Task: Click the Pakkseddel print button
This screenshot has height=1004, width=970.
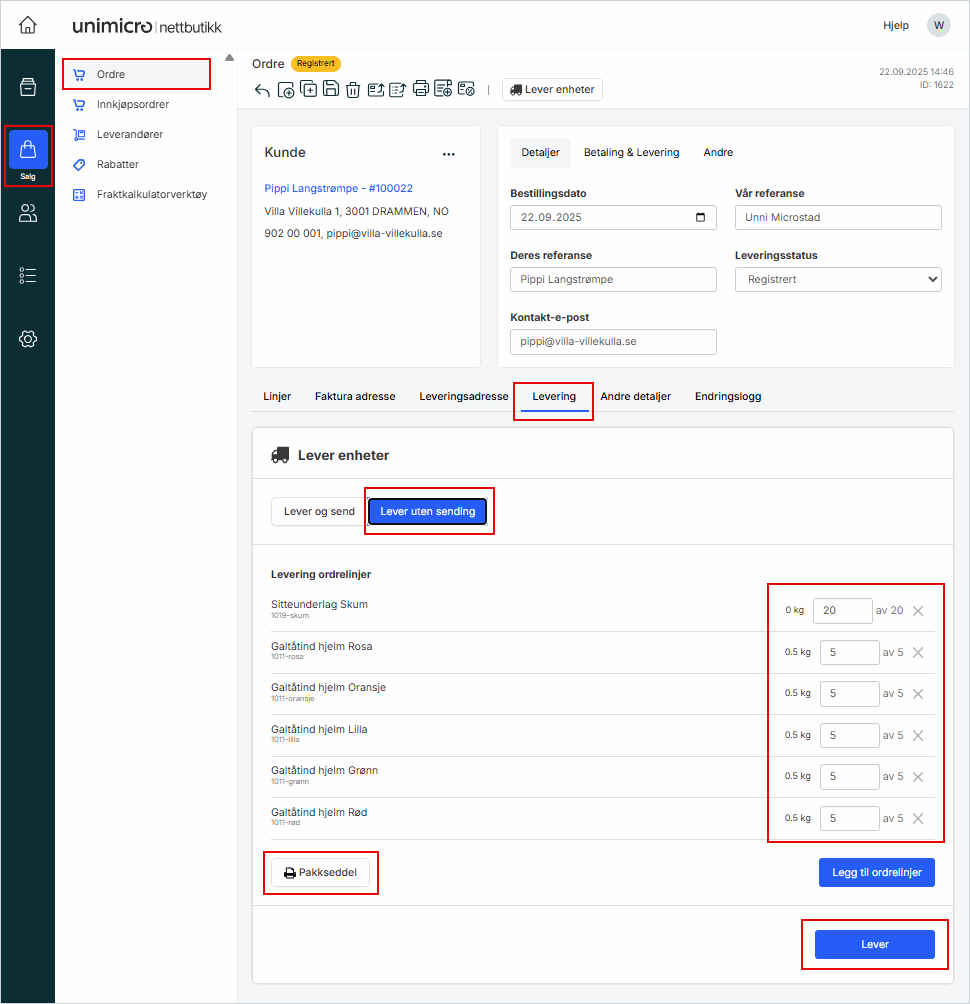Action: pos(320,873)
